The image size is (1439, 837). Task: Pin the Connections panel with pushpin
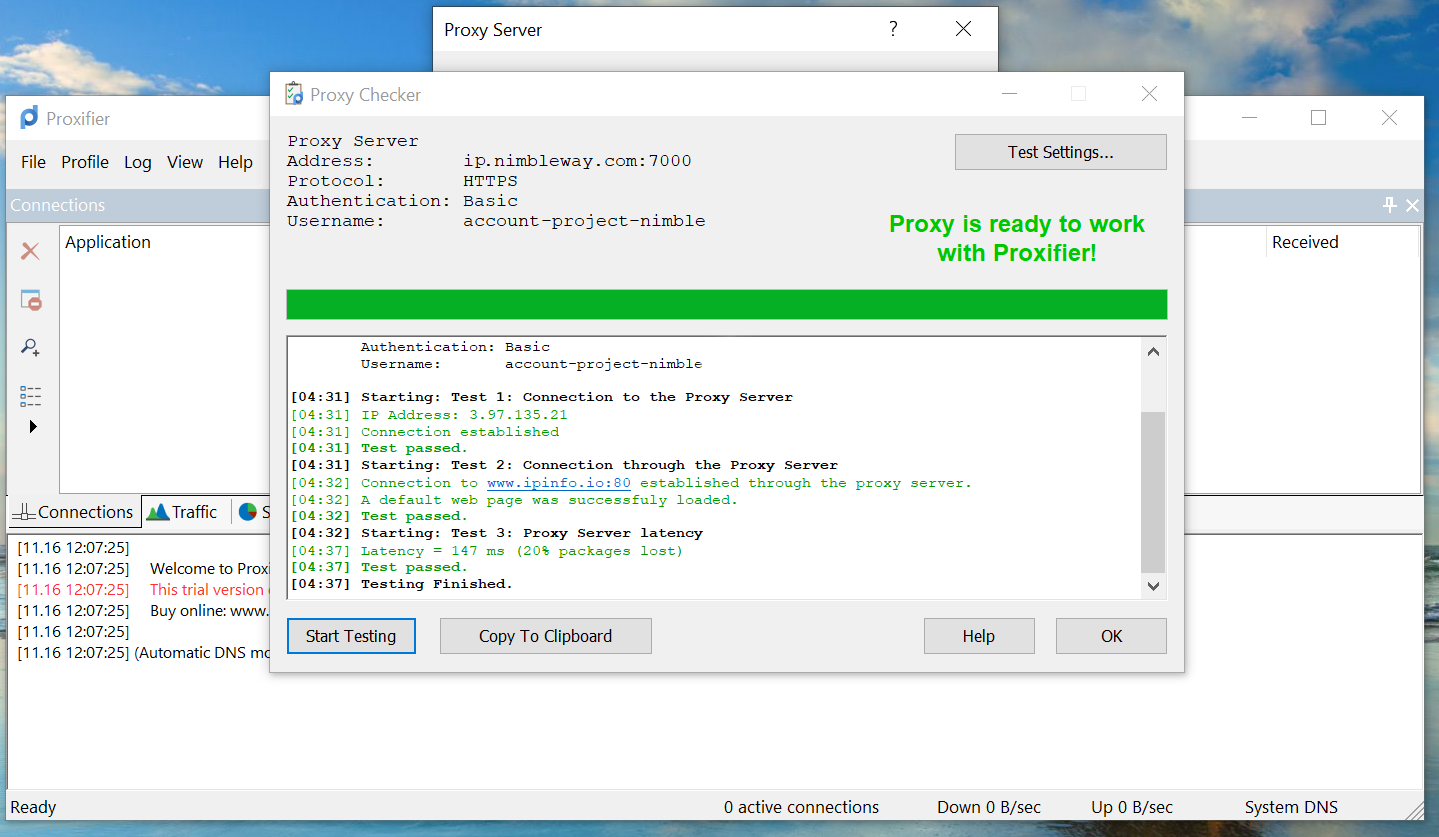[x=1389, y=205]
